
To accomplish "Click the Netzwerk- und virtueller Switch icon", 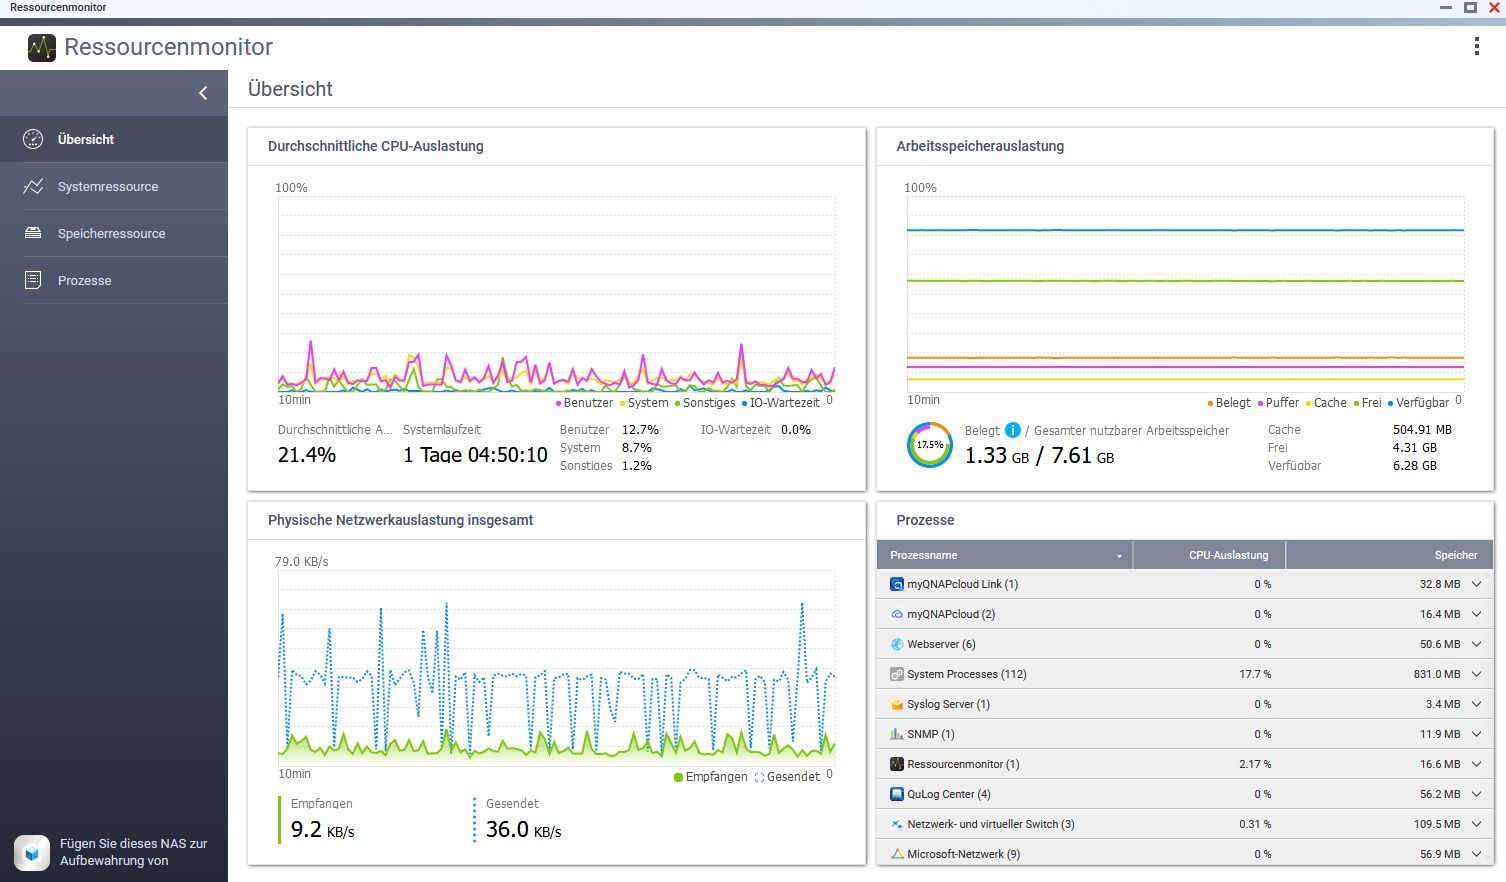I will click(897, 824).
